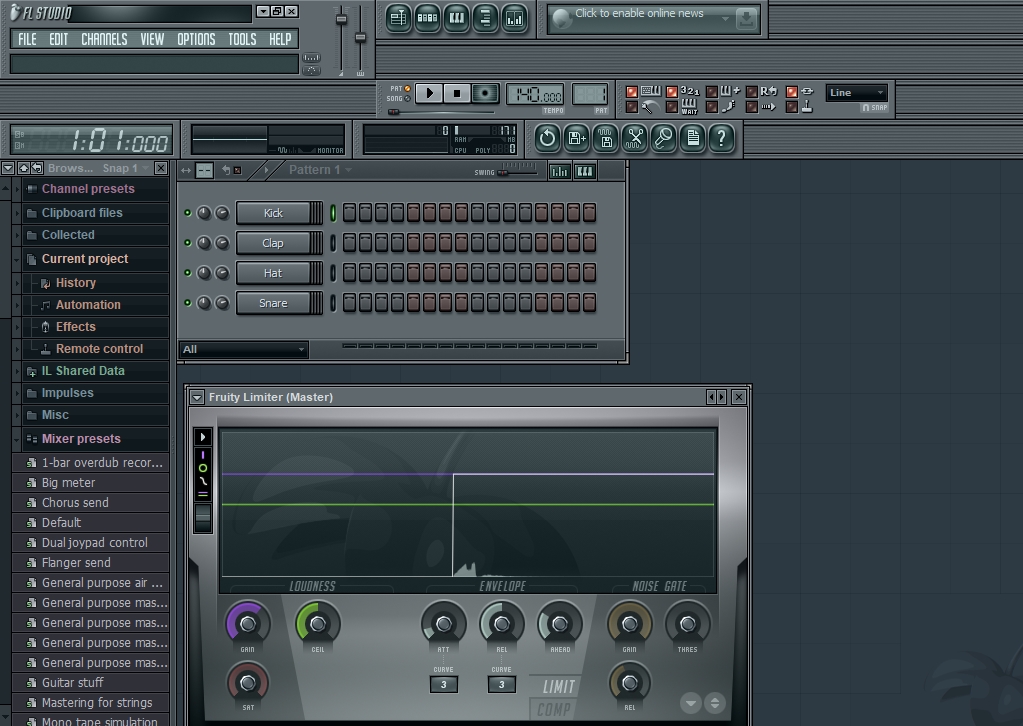The width and height of the screenshot is (1023, 726).
Task: Enable Song mode radio button
Action: coord(408,99)
